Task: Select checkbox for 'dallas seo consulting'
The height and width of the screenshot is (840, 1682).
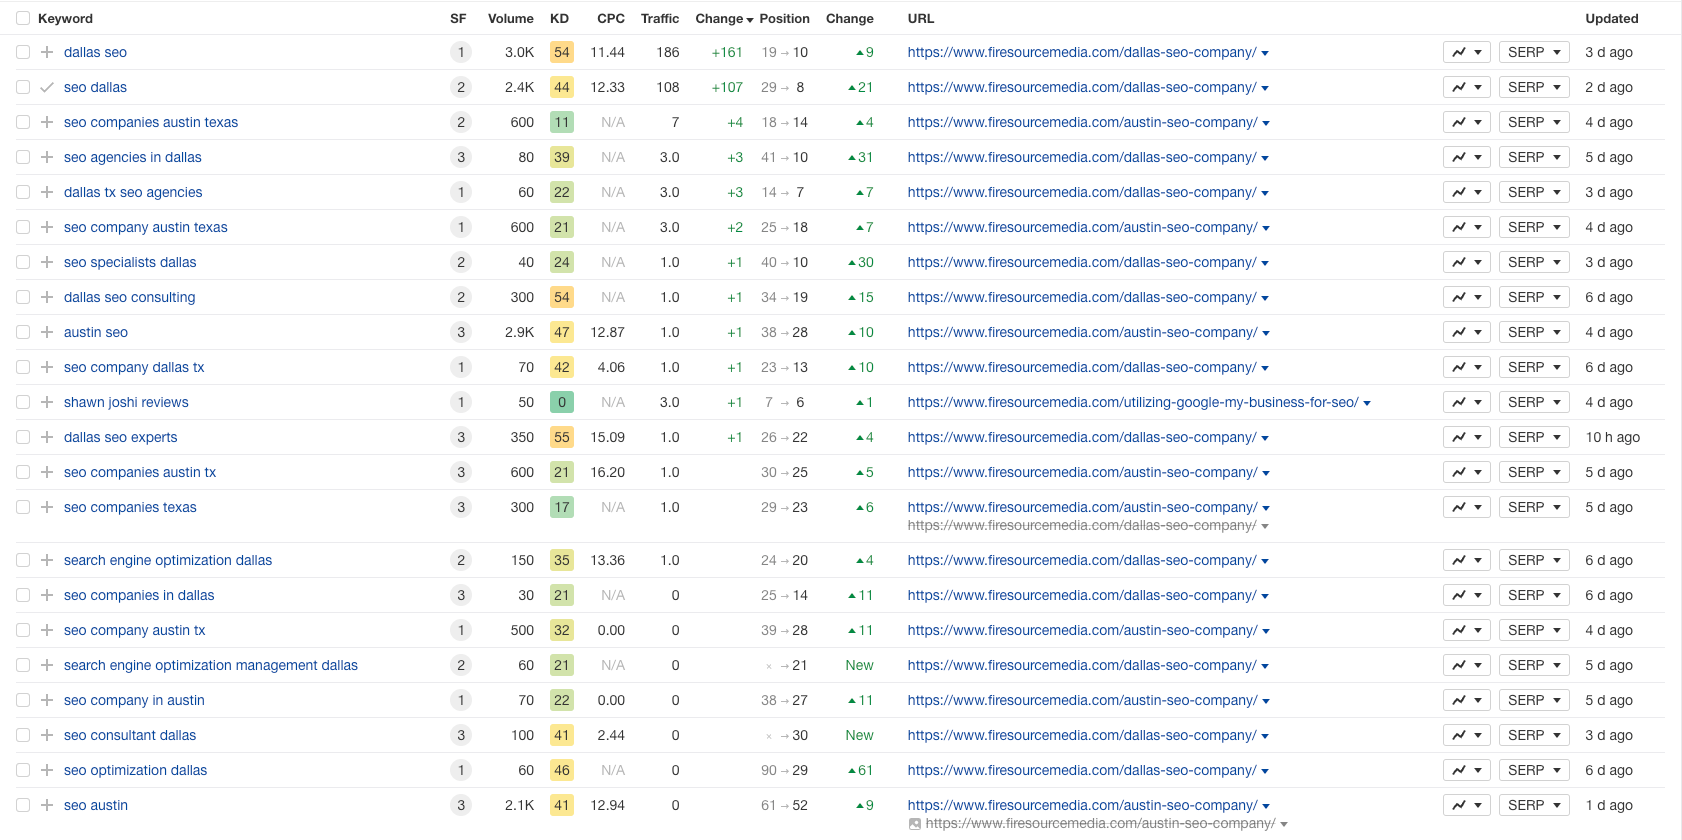Action: click(23, 297)
